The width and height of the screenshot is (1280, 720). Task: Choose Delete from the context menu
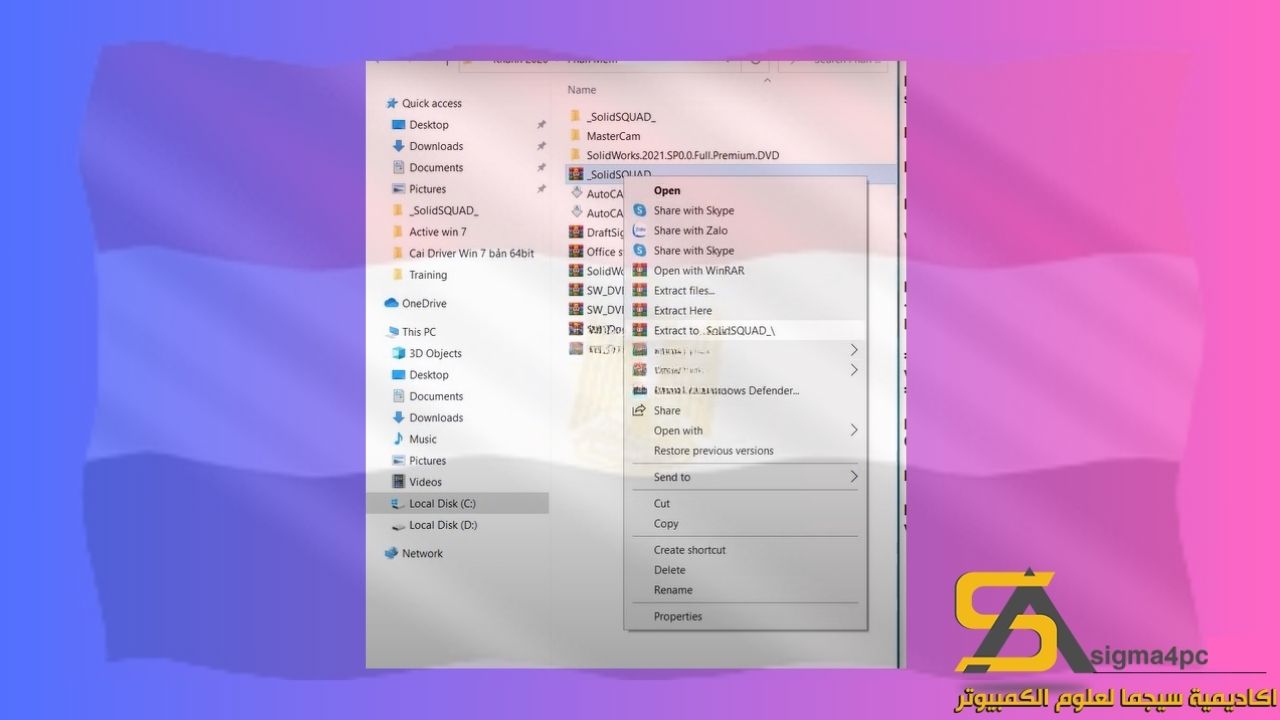pyautogui.click(x=670, y=570)
